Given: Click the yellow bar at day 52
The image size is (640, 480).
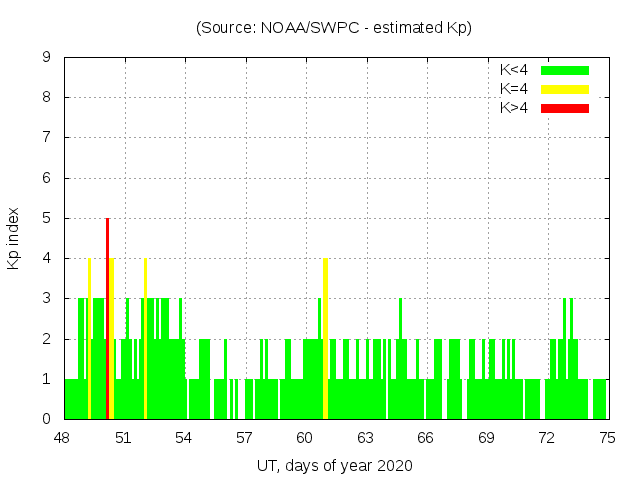Looking at the screenshot, I should point(145,338).
